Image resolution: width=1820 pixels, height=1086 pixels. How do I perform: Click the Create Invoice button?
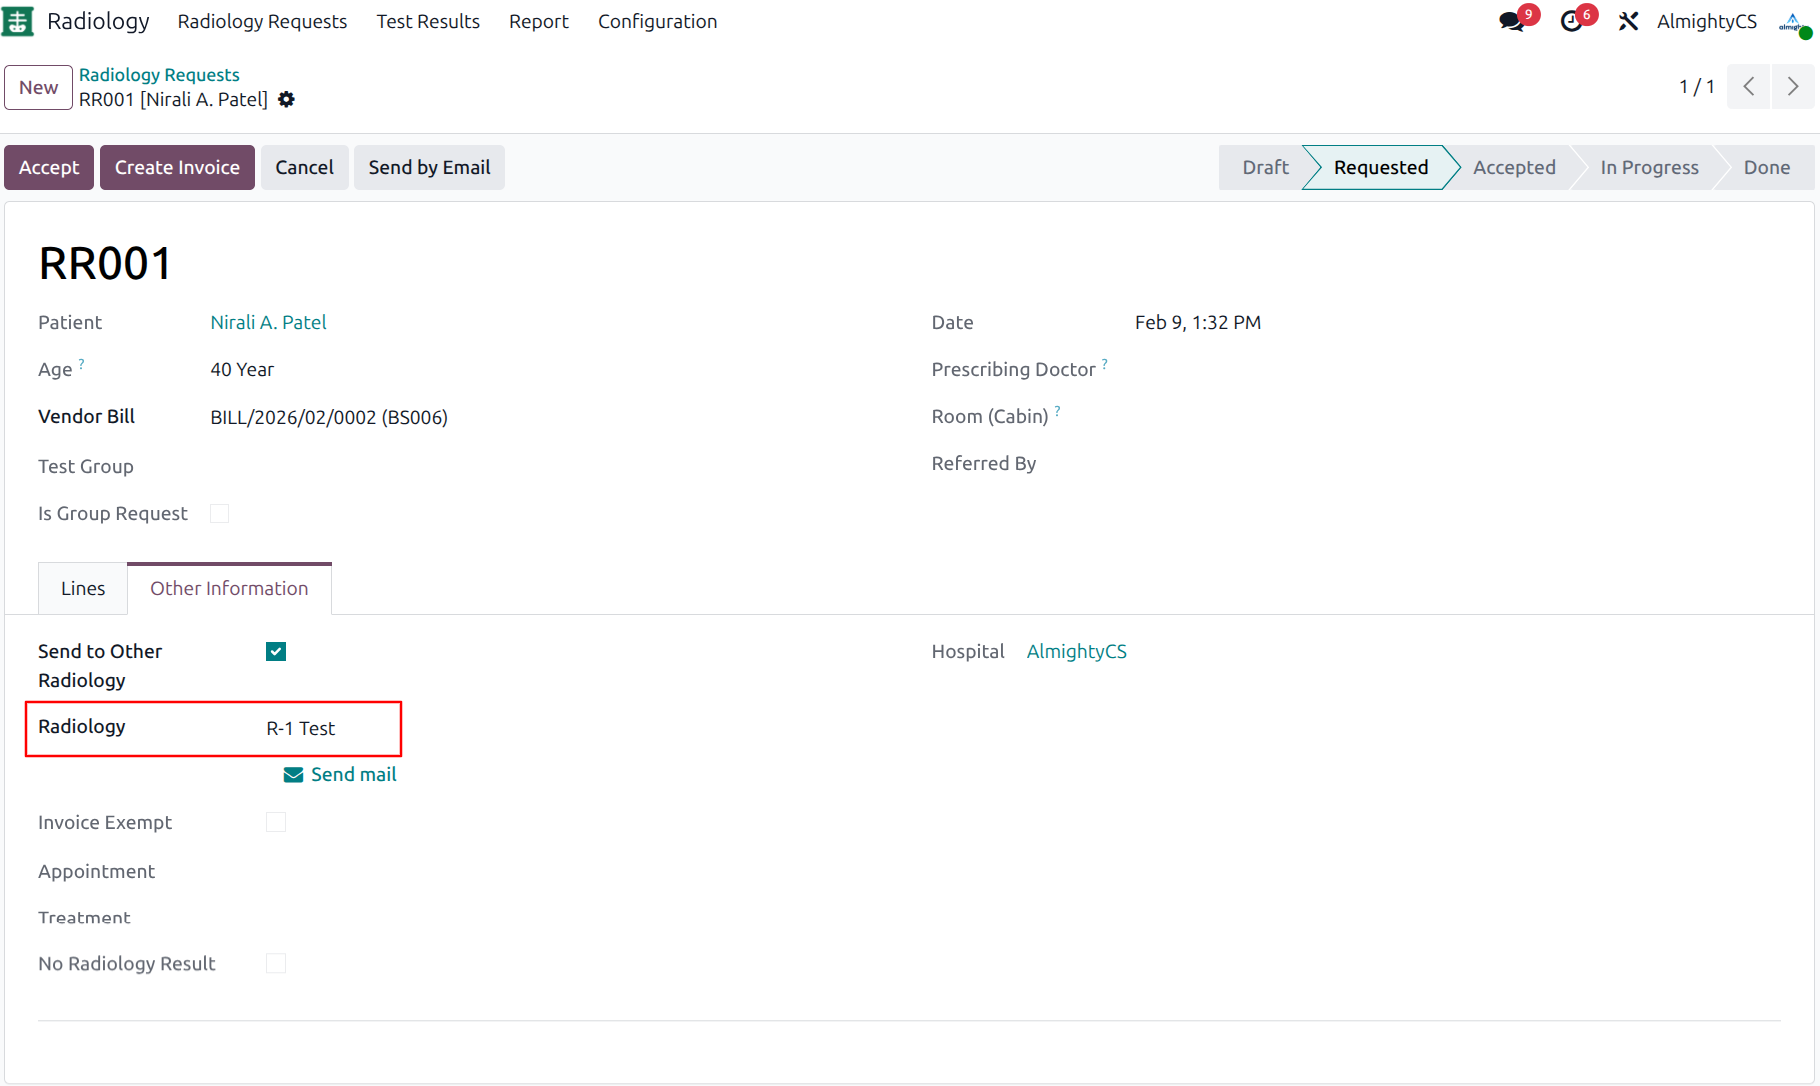176,167
